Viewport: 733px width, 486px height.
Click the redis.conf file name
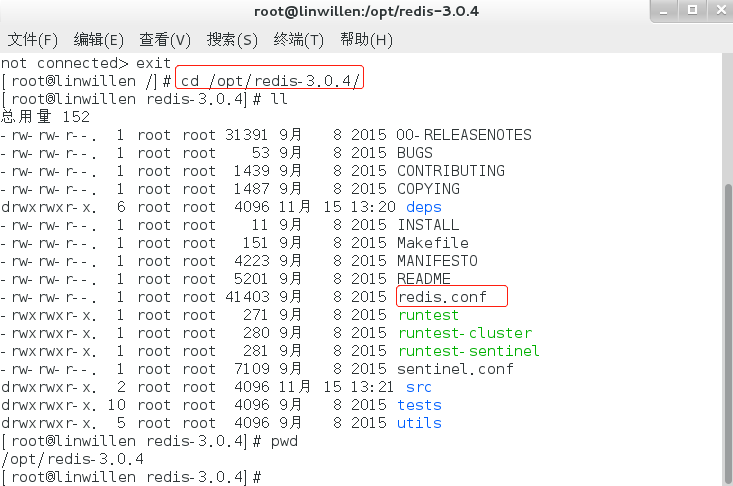click(x=442, y=297)
